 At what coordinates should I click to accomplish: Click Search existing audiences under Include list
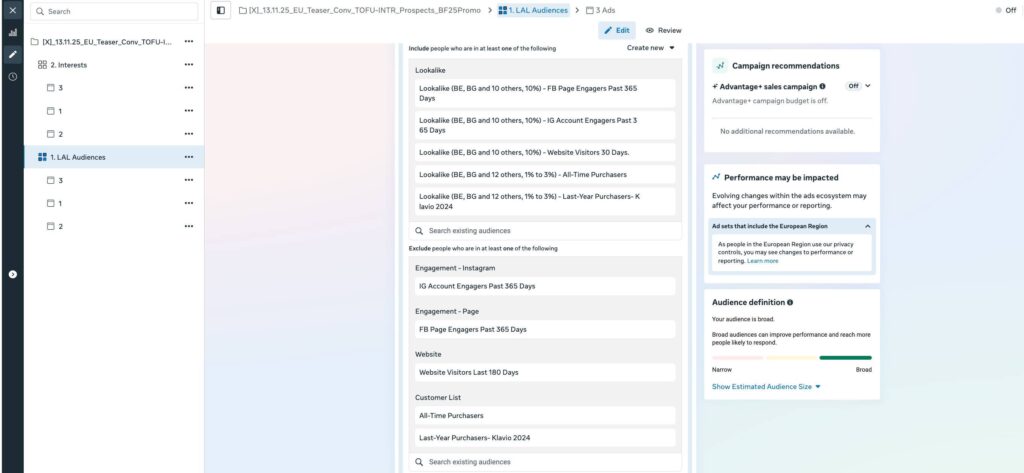(545, 231)
